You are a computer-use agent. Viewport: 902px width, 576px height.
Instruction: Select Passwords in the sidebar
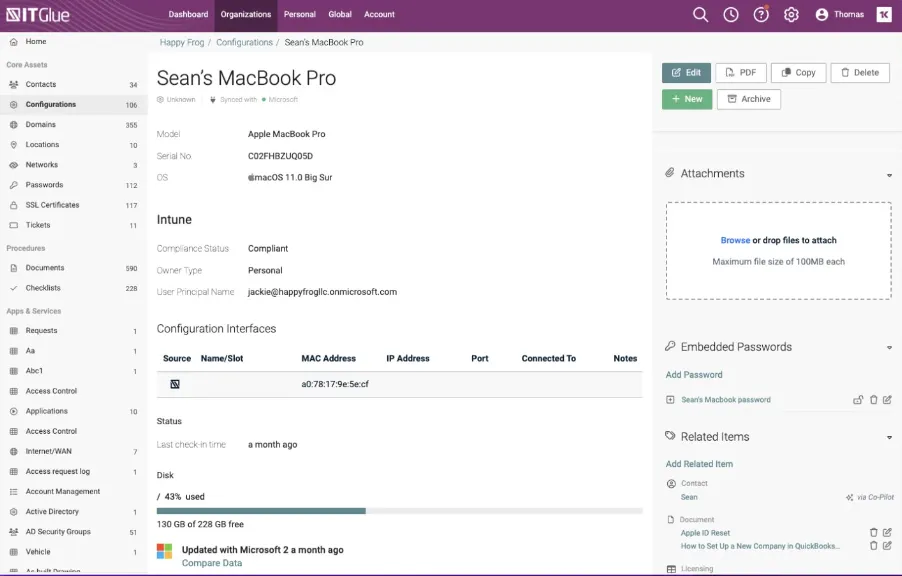pyautogui.click(x=44, y=185)
